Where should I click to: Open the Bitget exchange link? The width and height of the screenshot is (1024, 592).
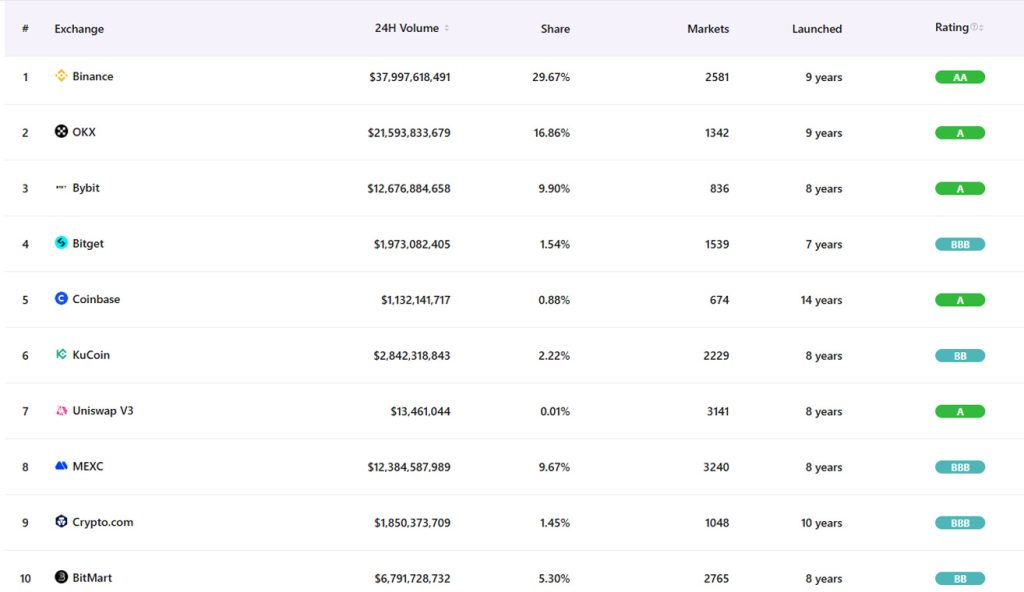(88, 244)
